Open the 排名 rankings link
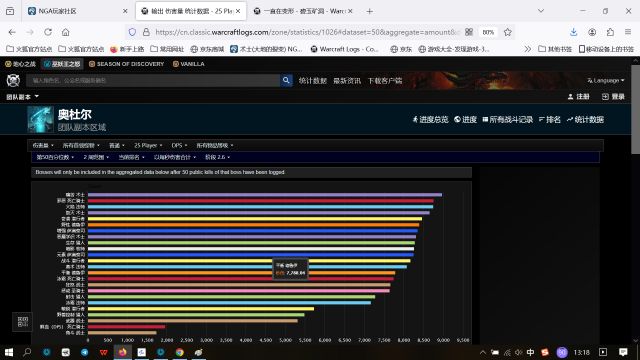Viewport: 640px width, 360px height. pyautogui.click(x=549, y=120)
